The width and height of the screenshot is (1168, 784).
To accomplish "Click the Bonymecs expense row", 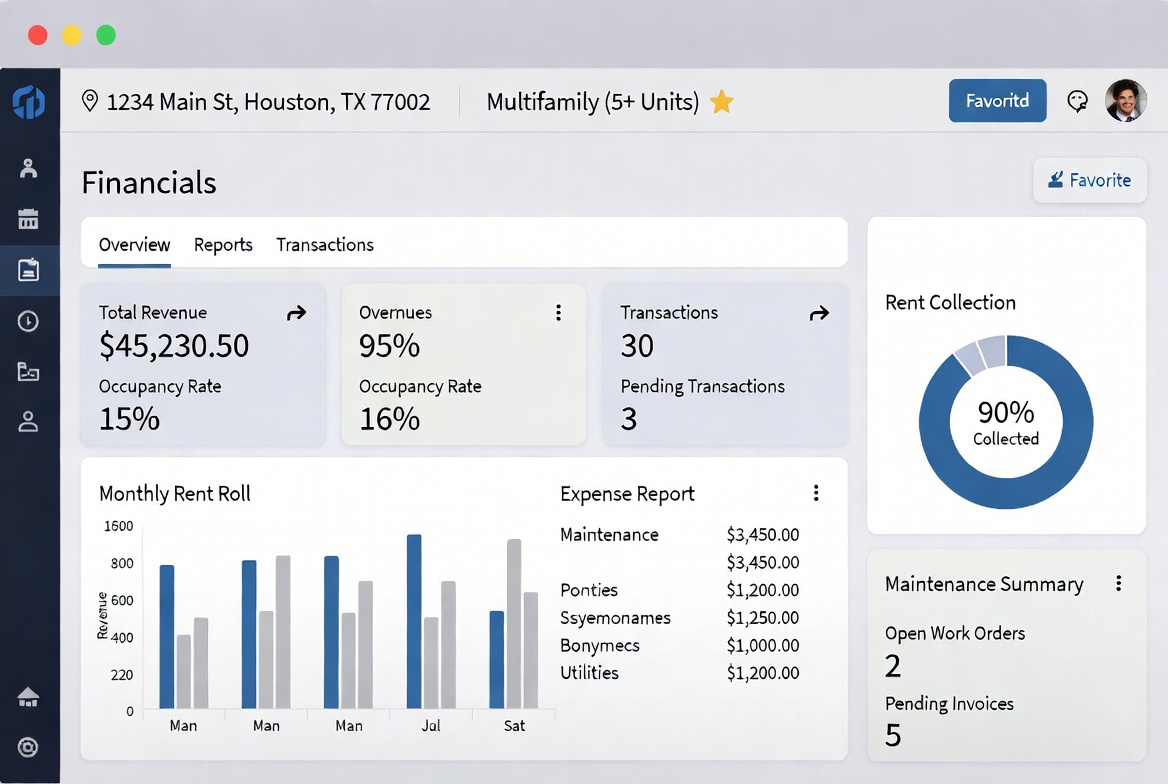I will tap(679, 645).
